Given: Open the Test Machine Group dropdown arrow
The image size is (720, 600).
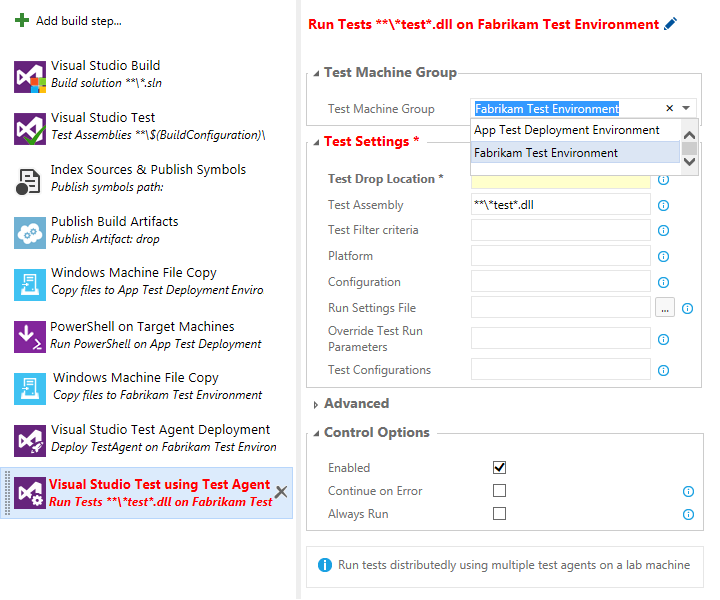Looking at the screenshot, I should click(x=686, y=108).
